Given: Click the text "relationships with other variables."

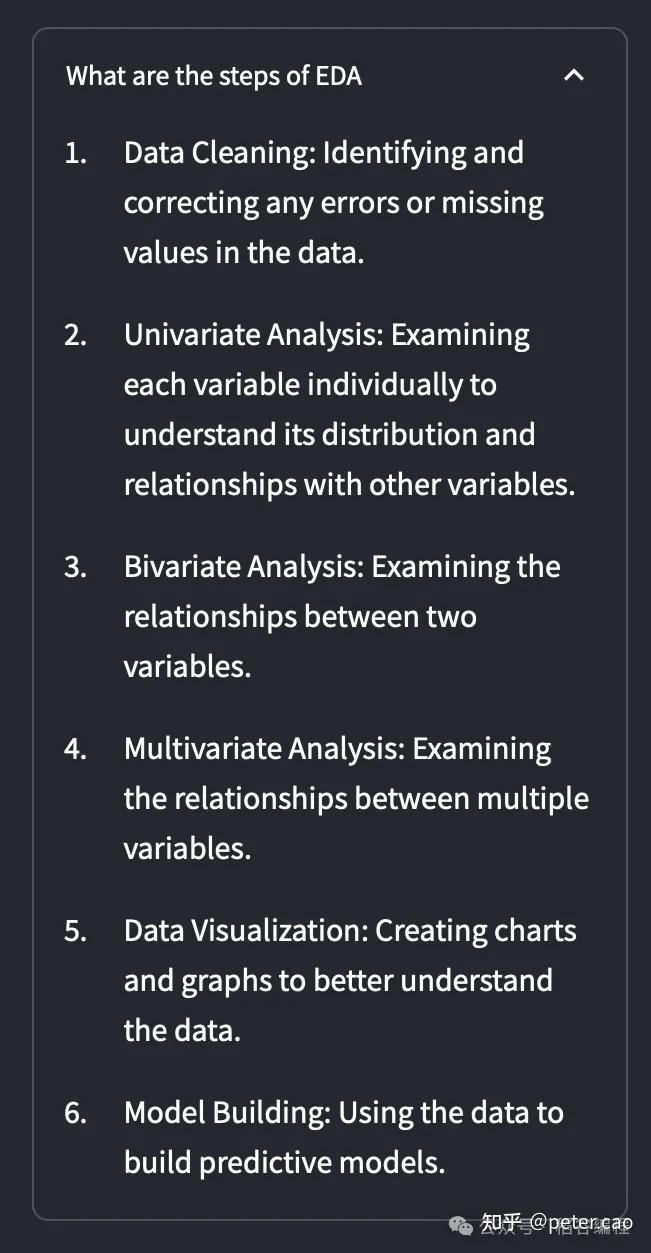Looking at the screenshot, I should (x=349, y=485).
